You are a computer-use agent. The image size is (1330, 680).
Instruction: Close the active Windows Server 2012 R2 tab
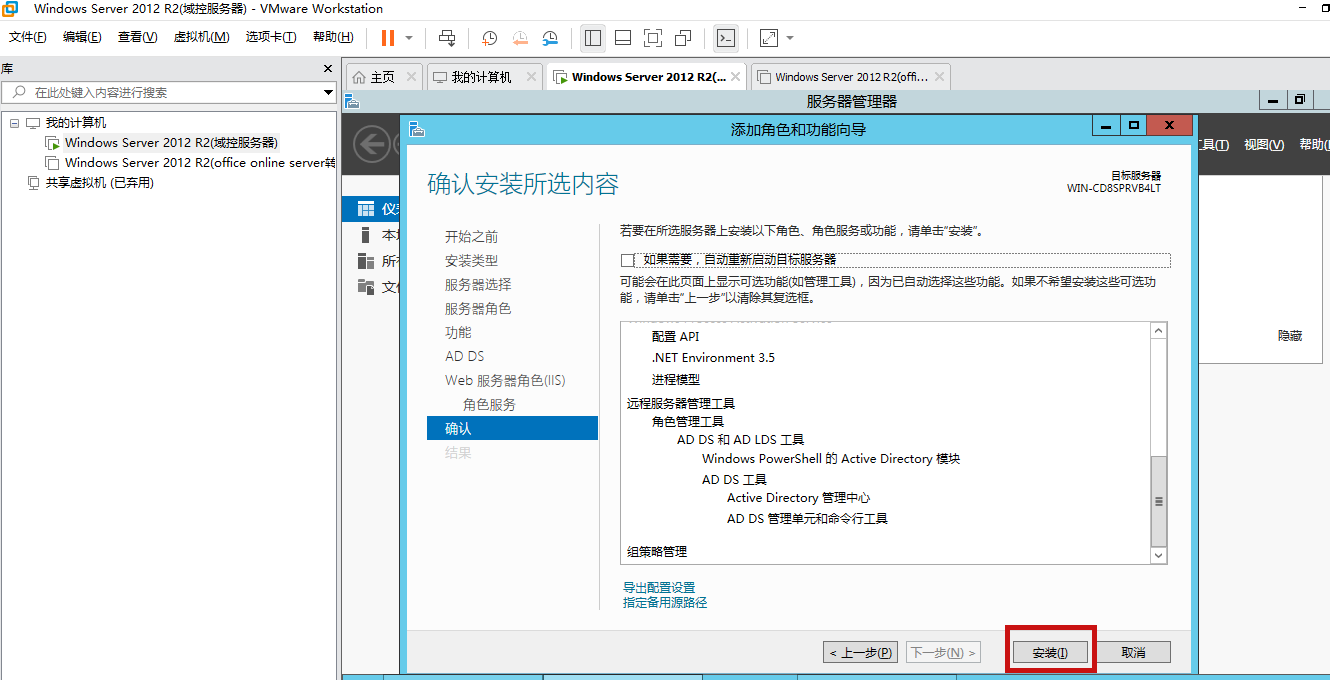[x=736, y=77]
